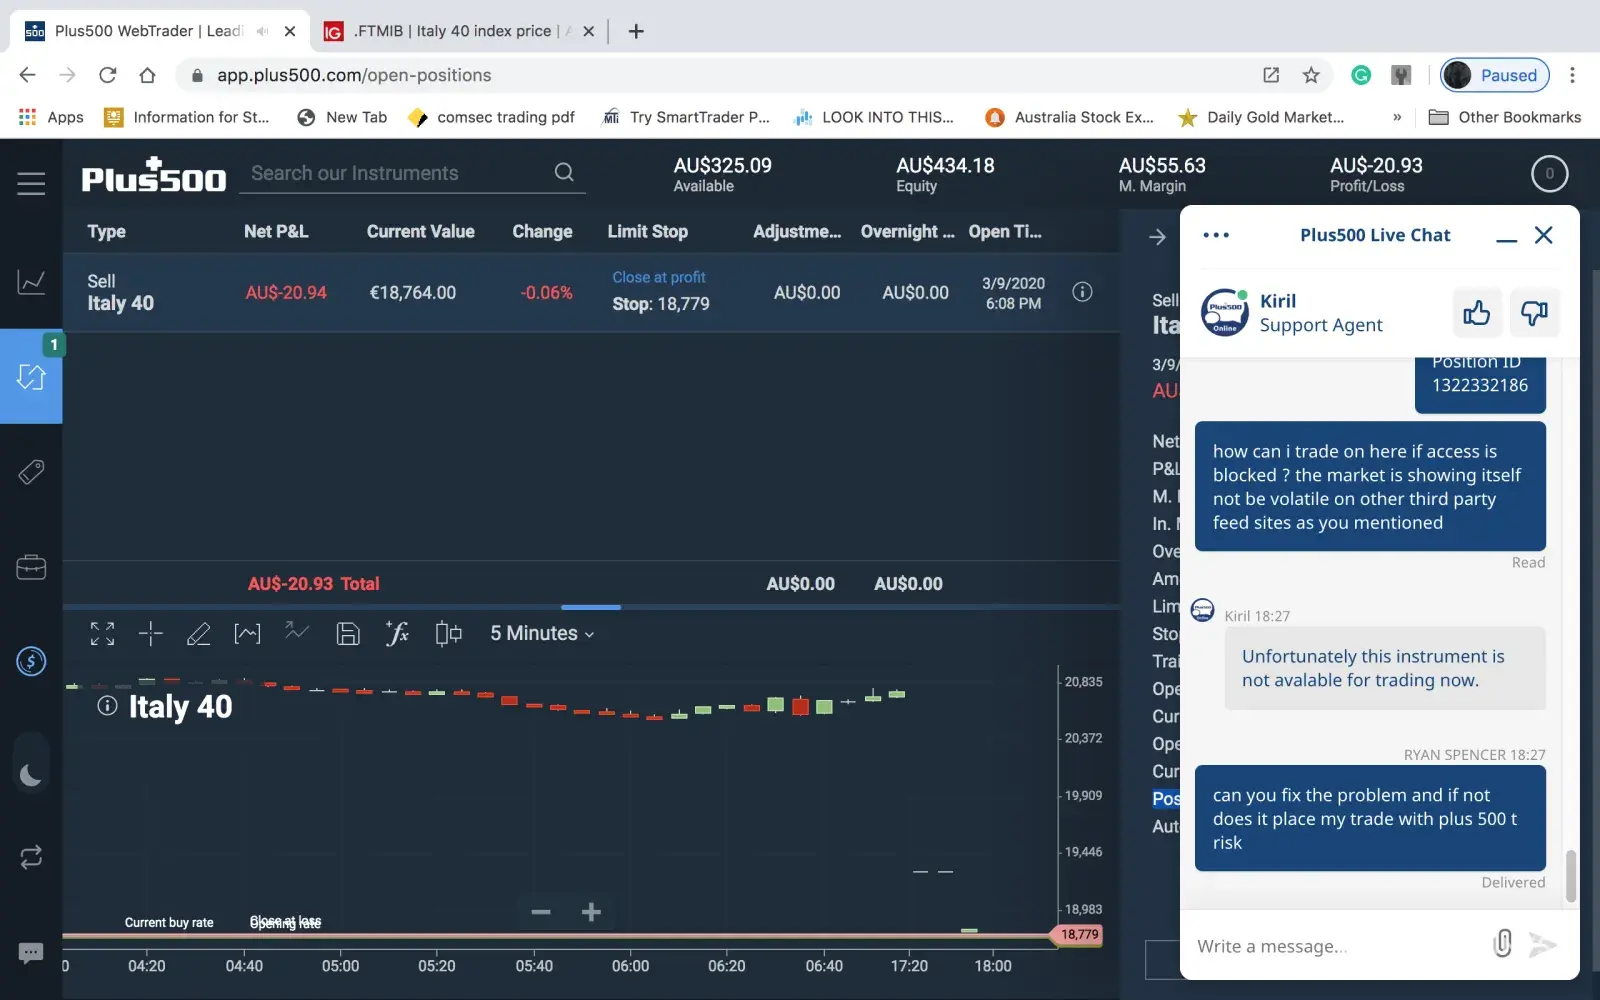1600x1000 pixels.
Task: Click the crosshair chart tool
Action: (151, 633)
